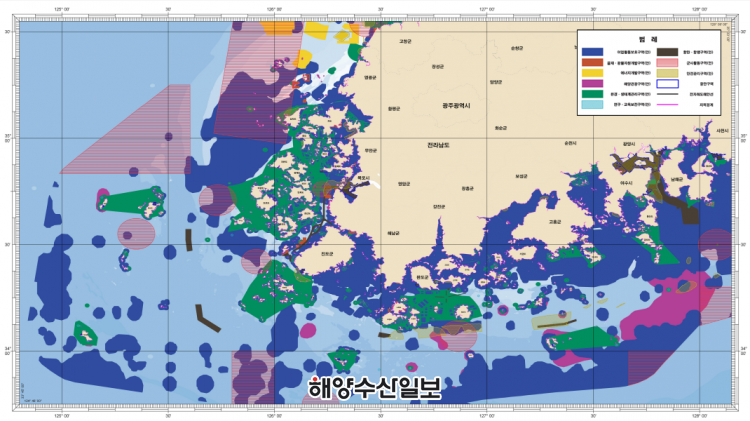Click the khaki tan legend swatch
750x421 pixels.
point(667,73)
